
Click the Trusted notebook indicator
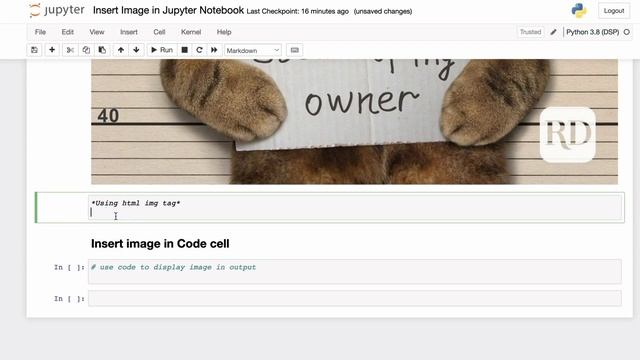point(530,32)
